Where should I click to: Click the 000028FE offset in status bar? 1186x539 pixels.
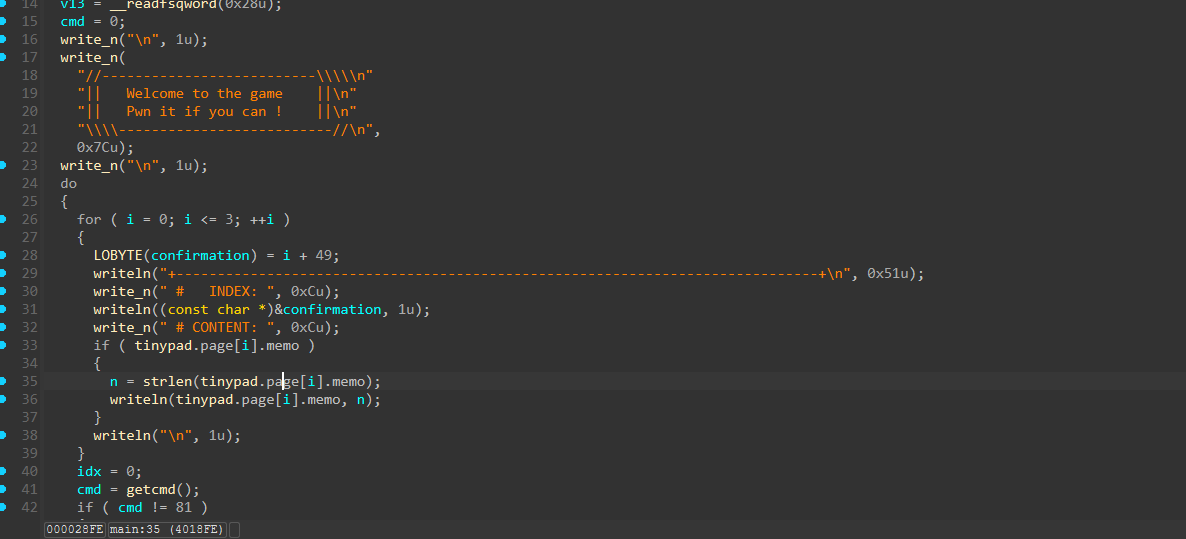coord(75,529)
